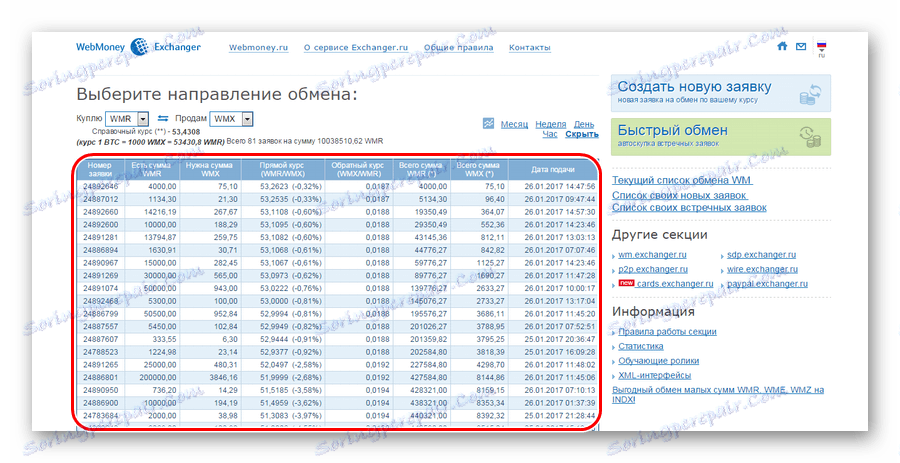Open Текущий список обмена WM

click(682, 180)
